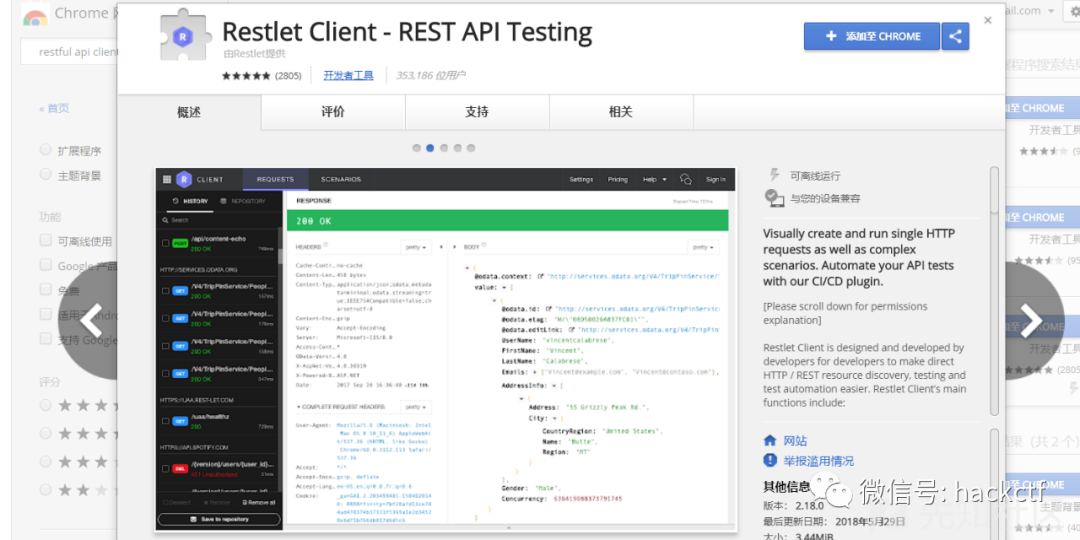1080x540 pixels.
Task: Switch to the 支持 tab
Action: click(x=477, y=112)
